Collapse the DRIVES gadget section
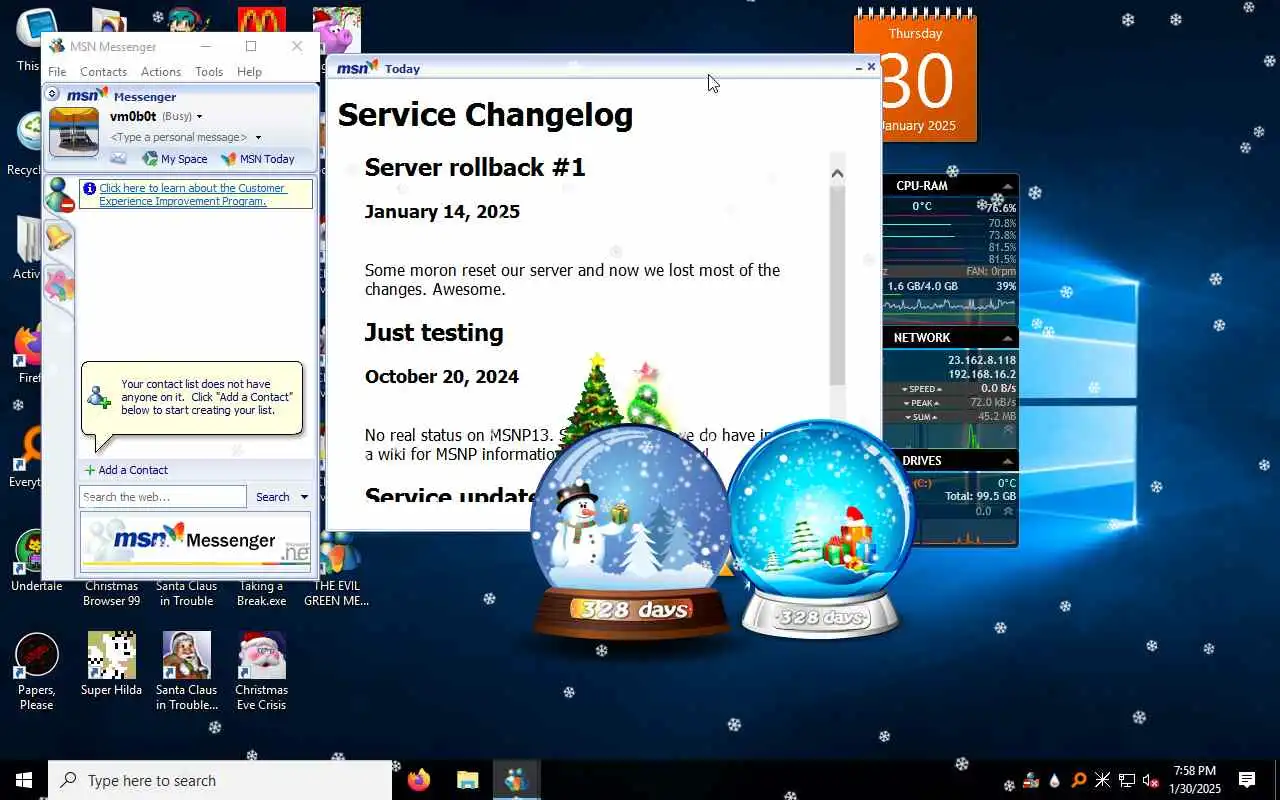The width and height of the screenshot is (1280, 800). (1007, 461)
